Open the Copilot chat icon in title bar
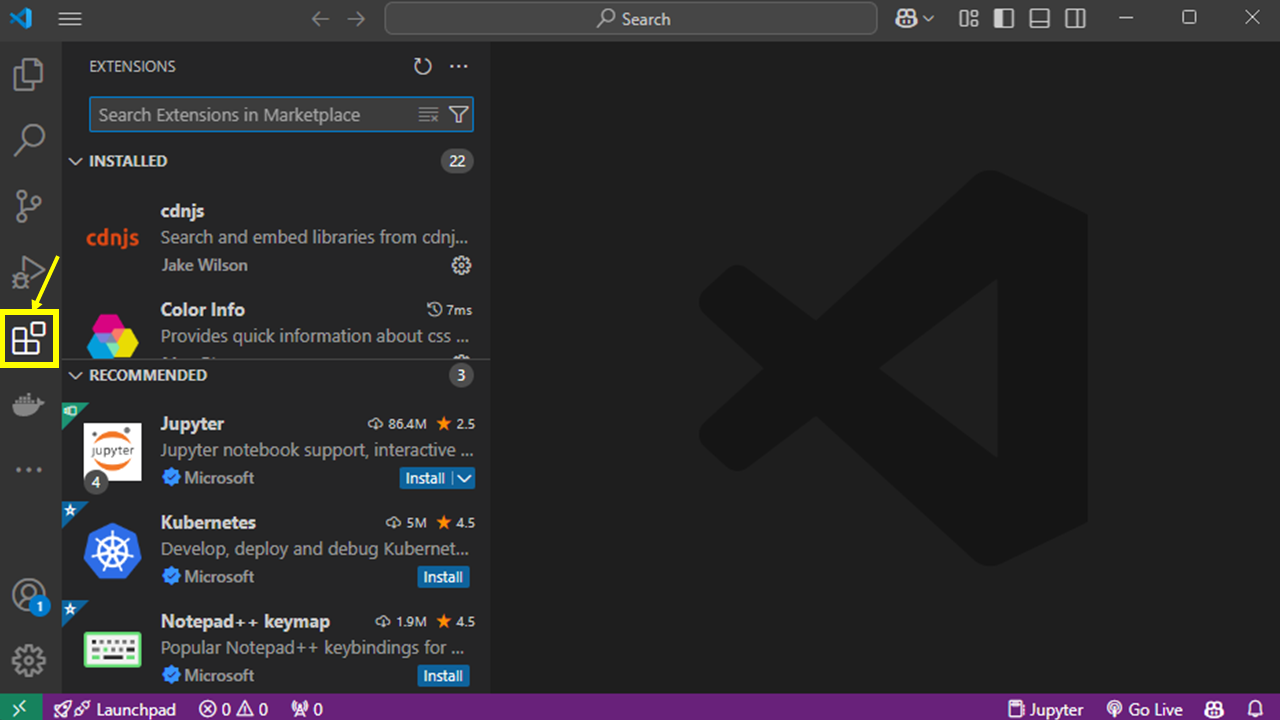Viewport: 1280px width, 720px height. click(907, 19)
